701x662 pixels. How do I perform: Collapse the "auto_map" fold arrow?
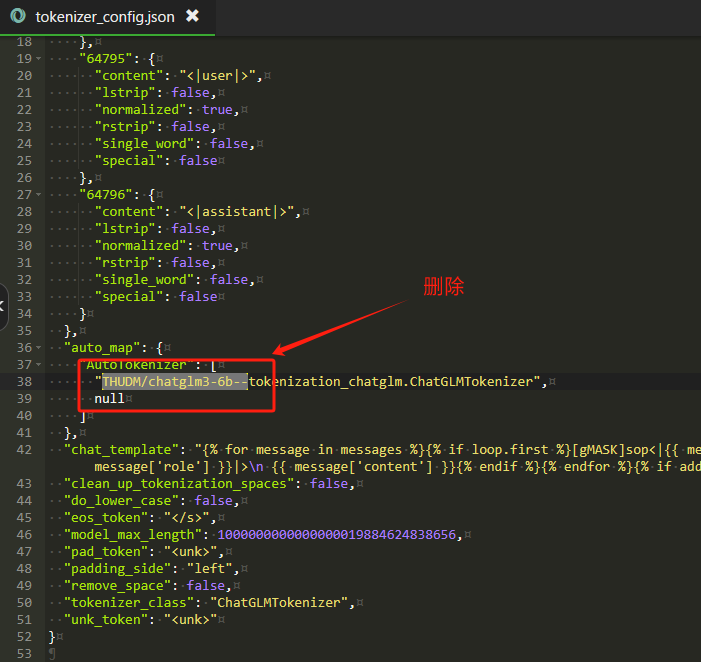coord(38,348)
